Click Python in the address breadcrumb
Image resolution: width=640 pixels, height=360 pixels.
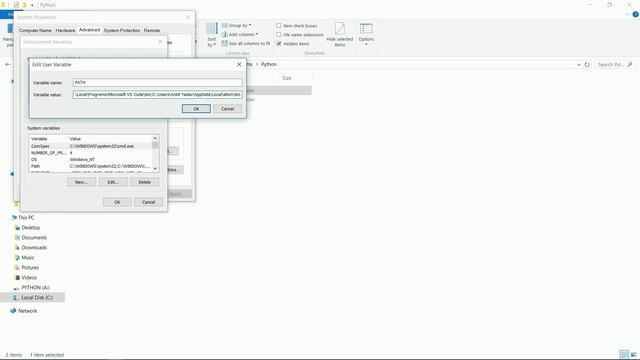pyautogui.click(x=269, y=64)
